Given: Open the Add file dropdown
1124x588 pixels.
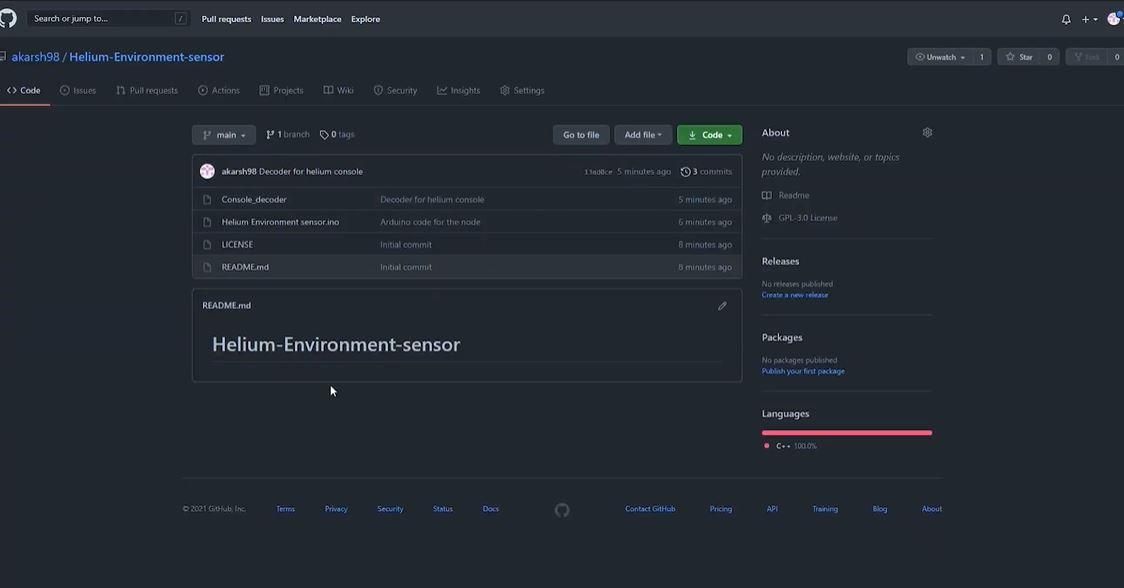Looking at the screenshot, I should [x=643, y=135].
